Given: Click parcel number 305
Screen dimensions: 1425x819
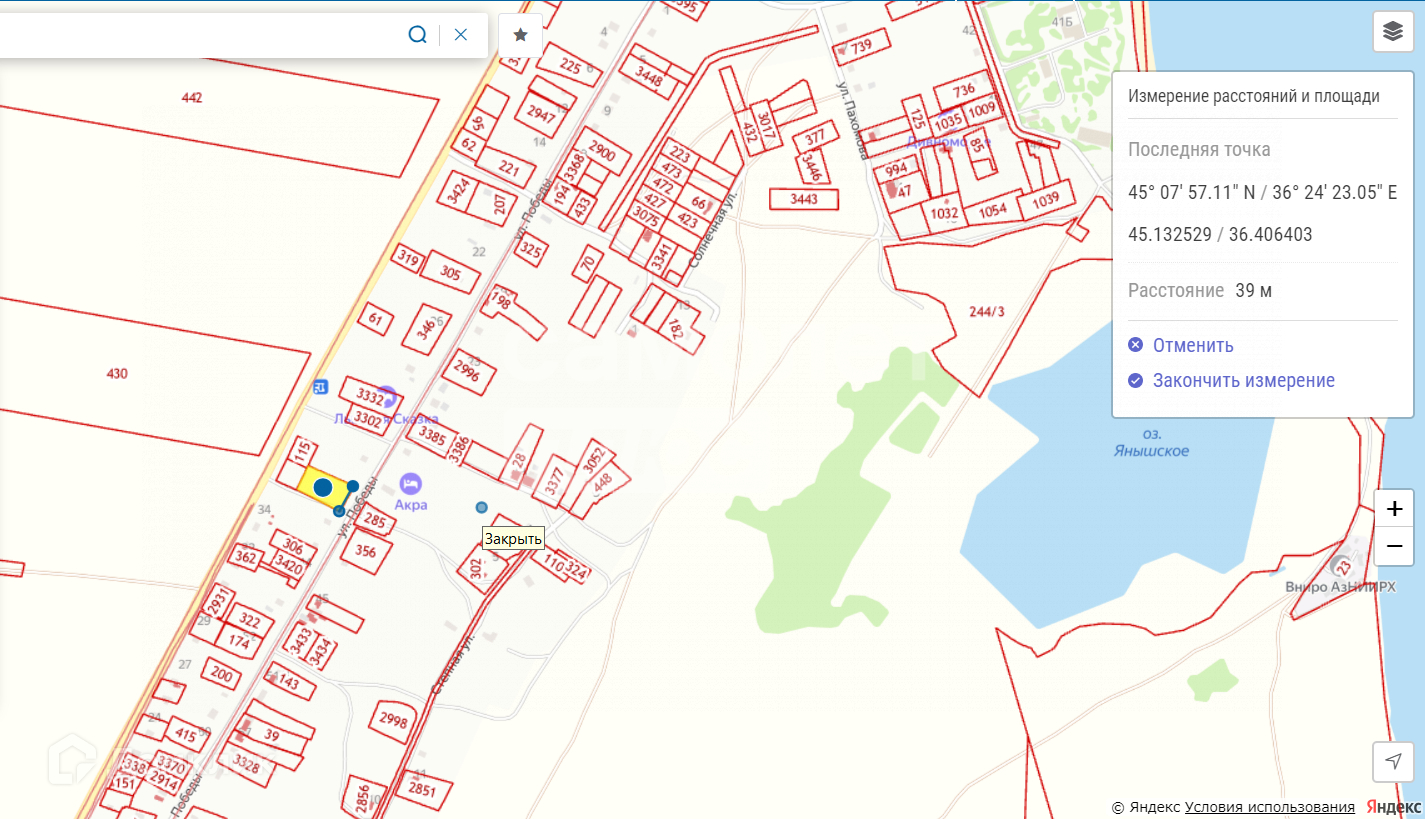Looking at the screenshot, I should (450, 273).
